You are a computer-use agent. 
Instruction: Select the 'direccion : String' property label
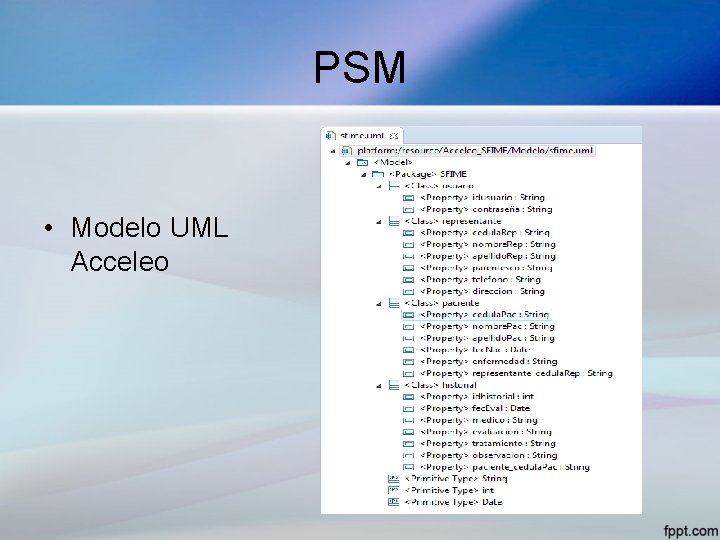coord(483,291)
